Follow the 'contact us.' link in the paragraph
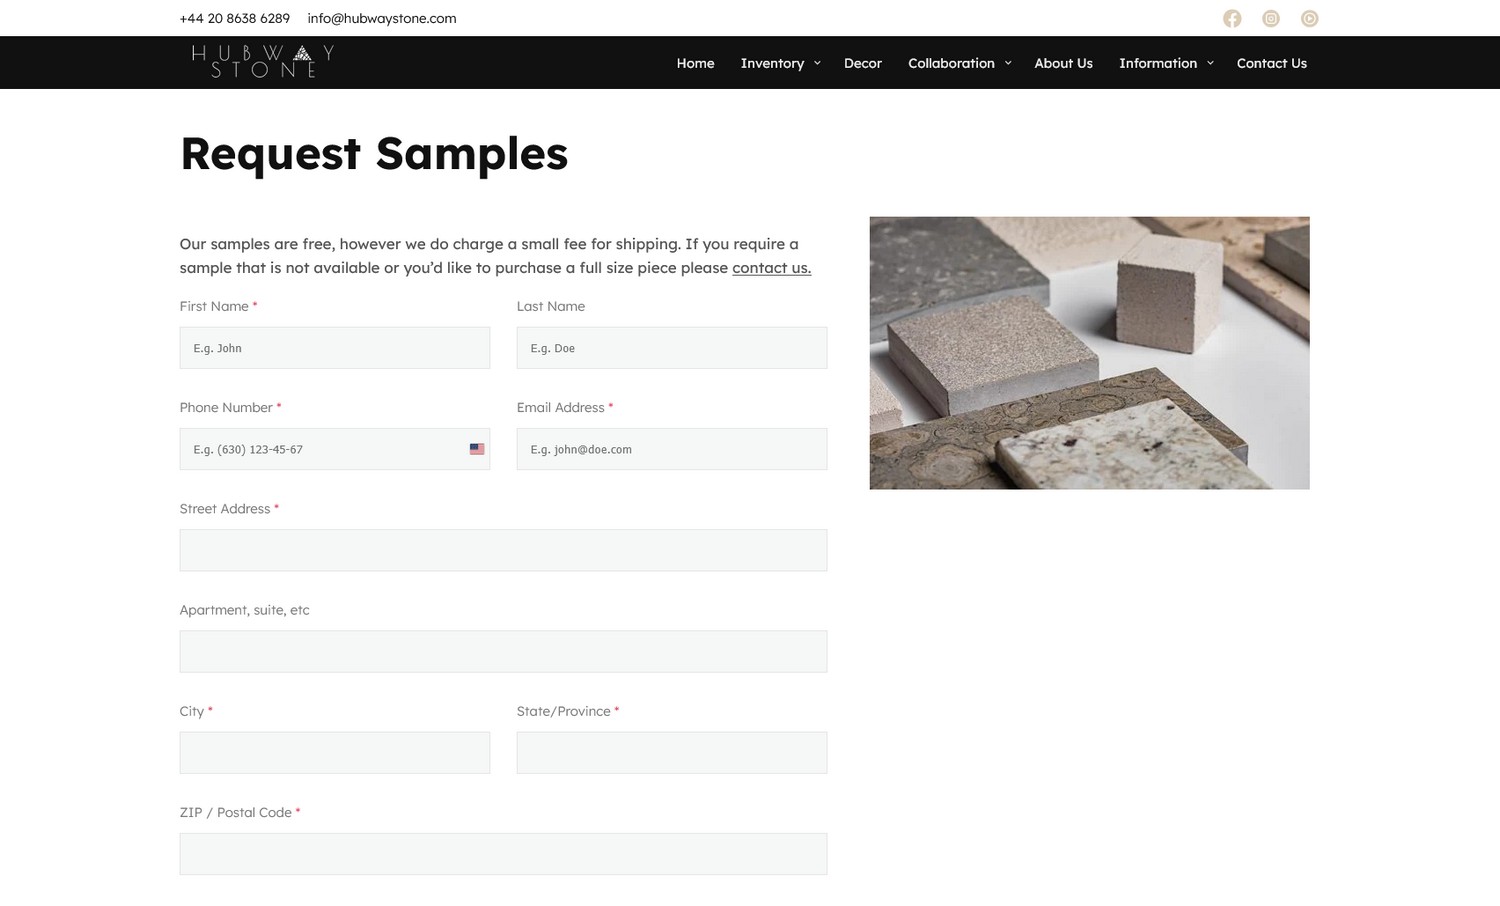This screenshot has width=1500, height=906. (771, 268)
